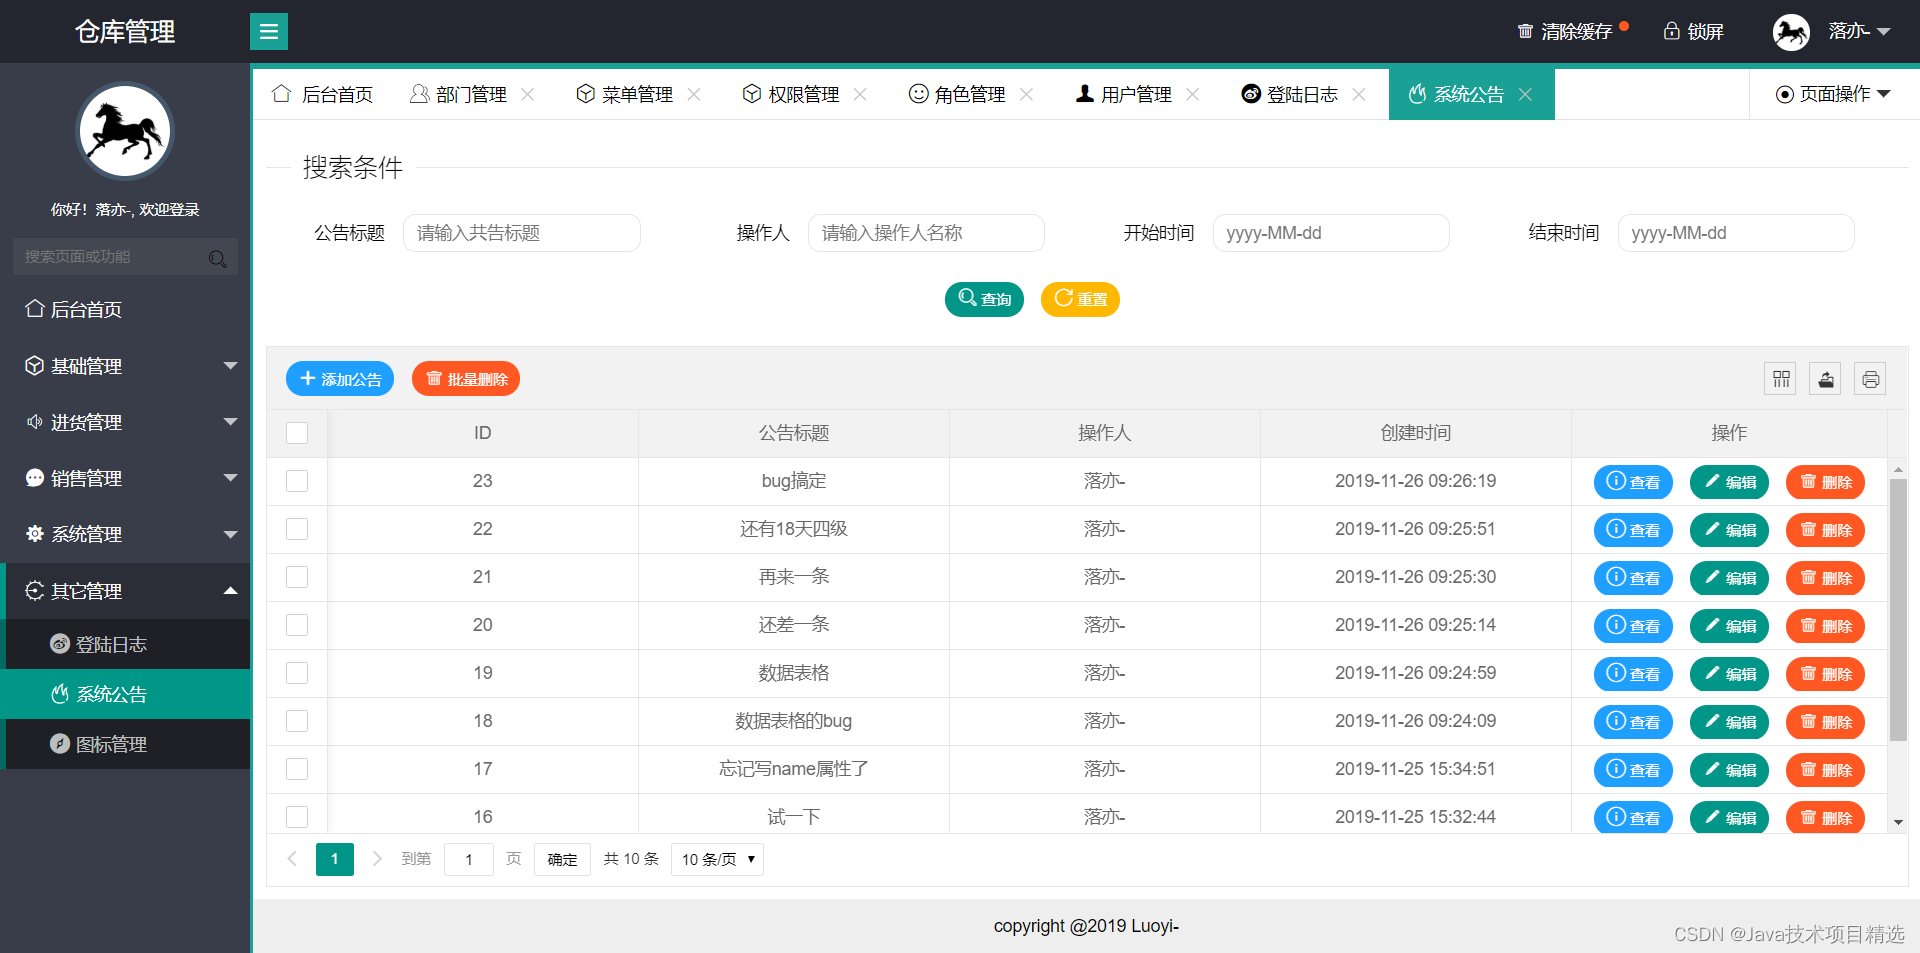Check the row checkbox for ID 17
This screenshot has width=1920, height=953.
pos(297,769)
